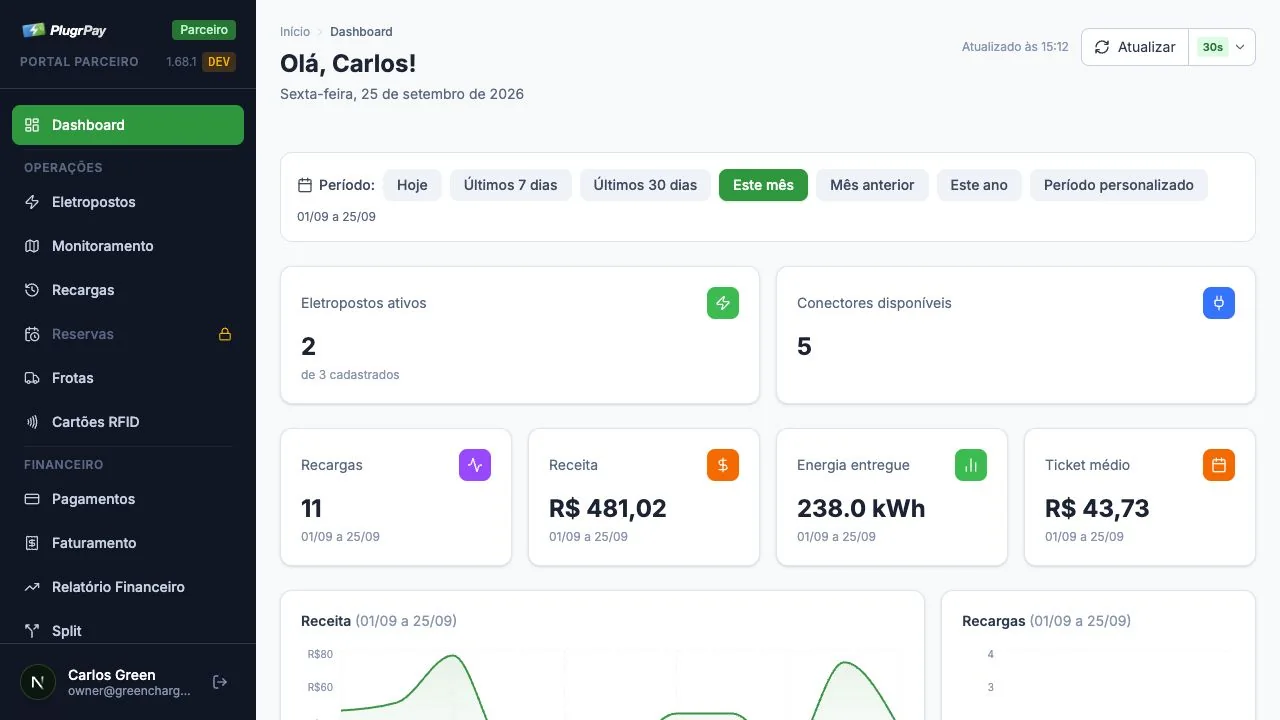Open the 30s refresh interval dropdown
Screen dimensions: 1280x720
coord(1222,47)
